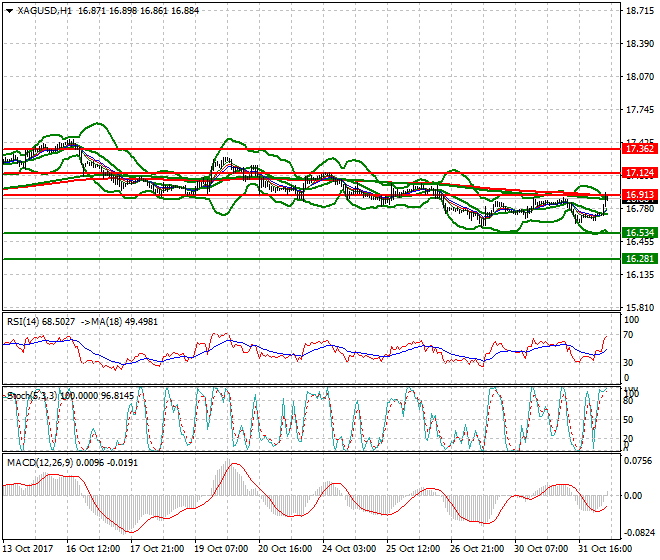Screen dimensions: 660x560
Task: Click the 16.534 green support price label
Action: point(640,233)
